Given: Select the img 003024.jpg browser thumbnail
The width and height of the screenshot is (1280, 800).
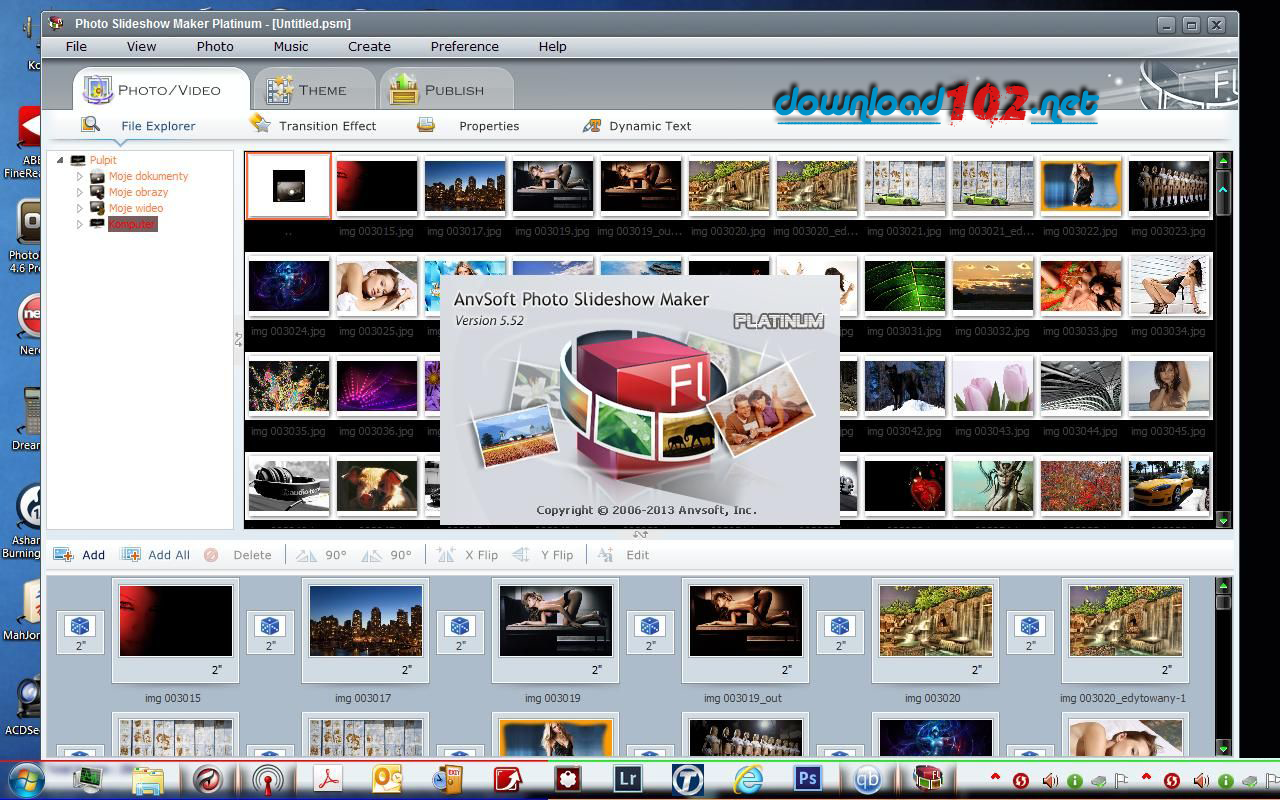Looking at the screenshot, I should [x=289, y=286].
